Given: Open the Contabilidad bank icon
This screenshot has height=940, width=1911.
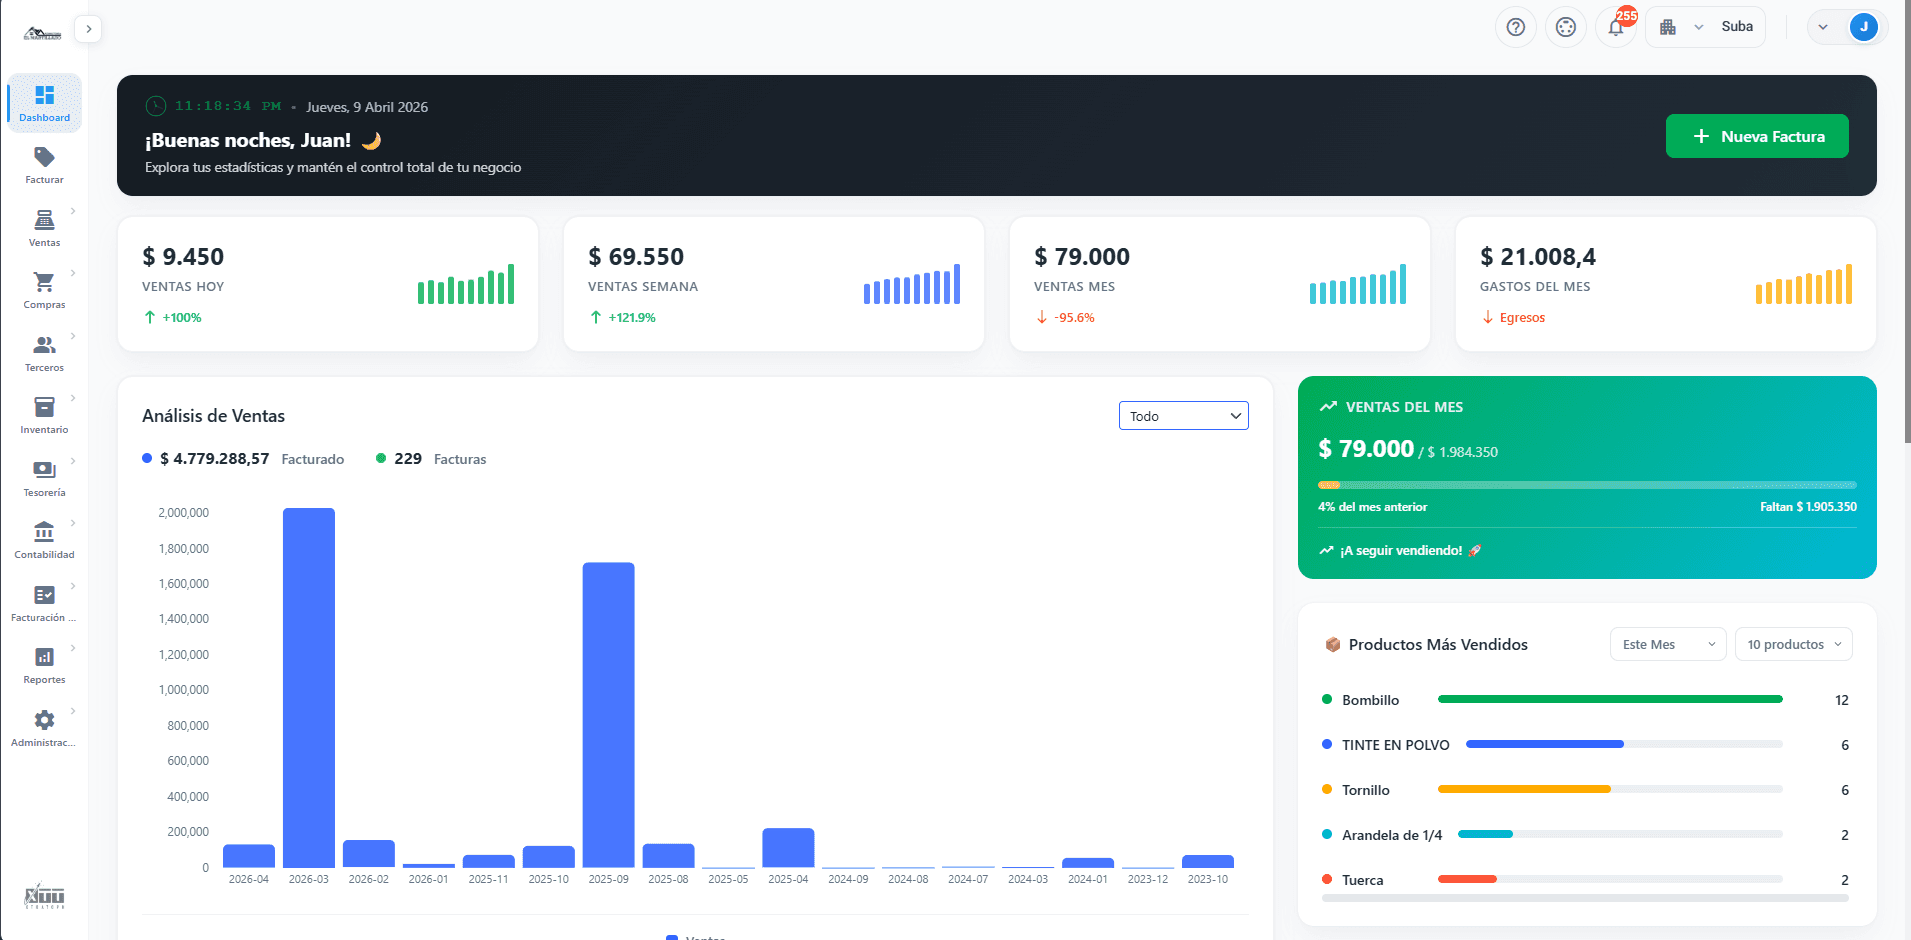Looking at the screenshot, I should click(44, 532).
